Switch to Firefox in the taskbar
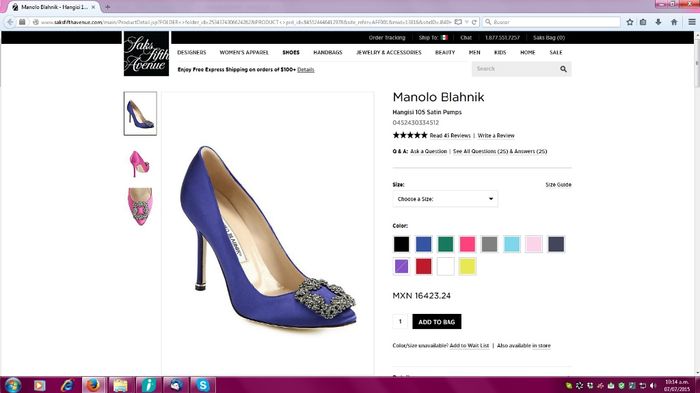 pyautogui.click(x=93, y=385)
